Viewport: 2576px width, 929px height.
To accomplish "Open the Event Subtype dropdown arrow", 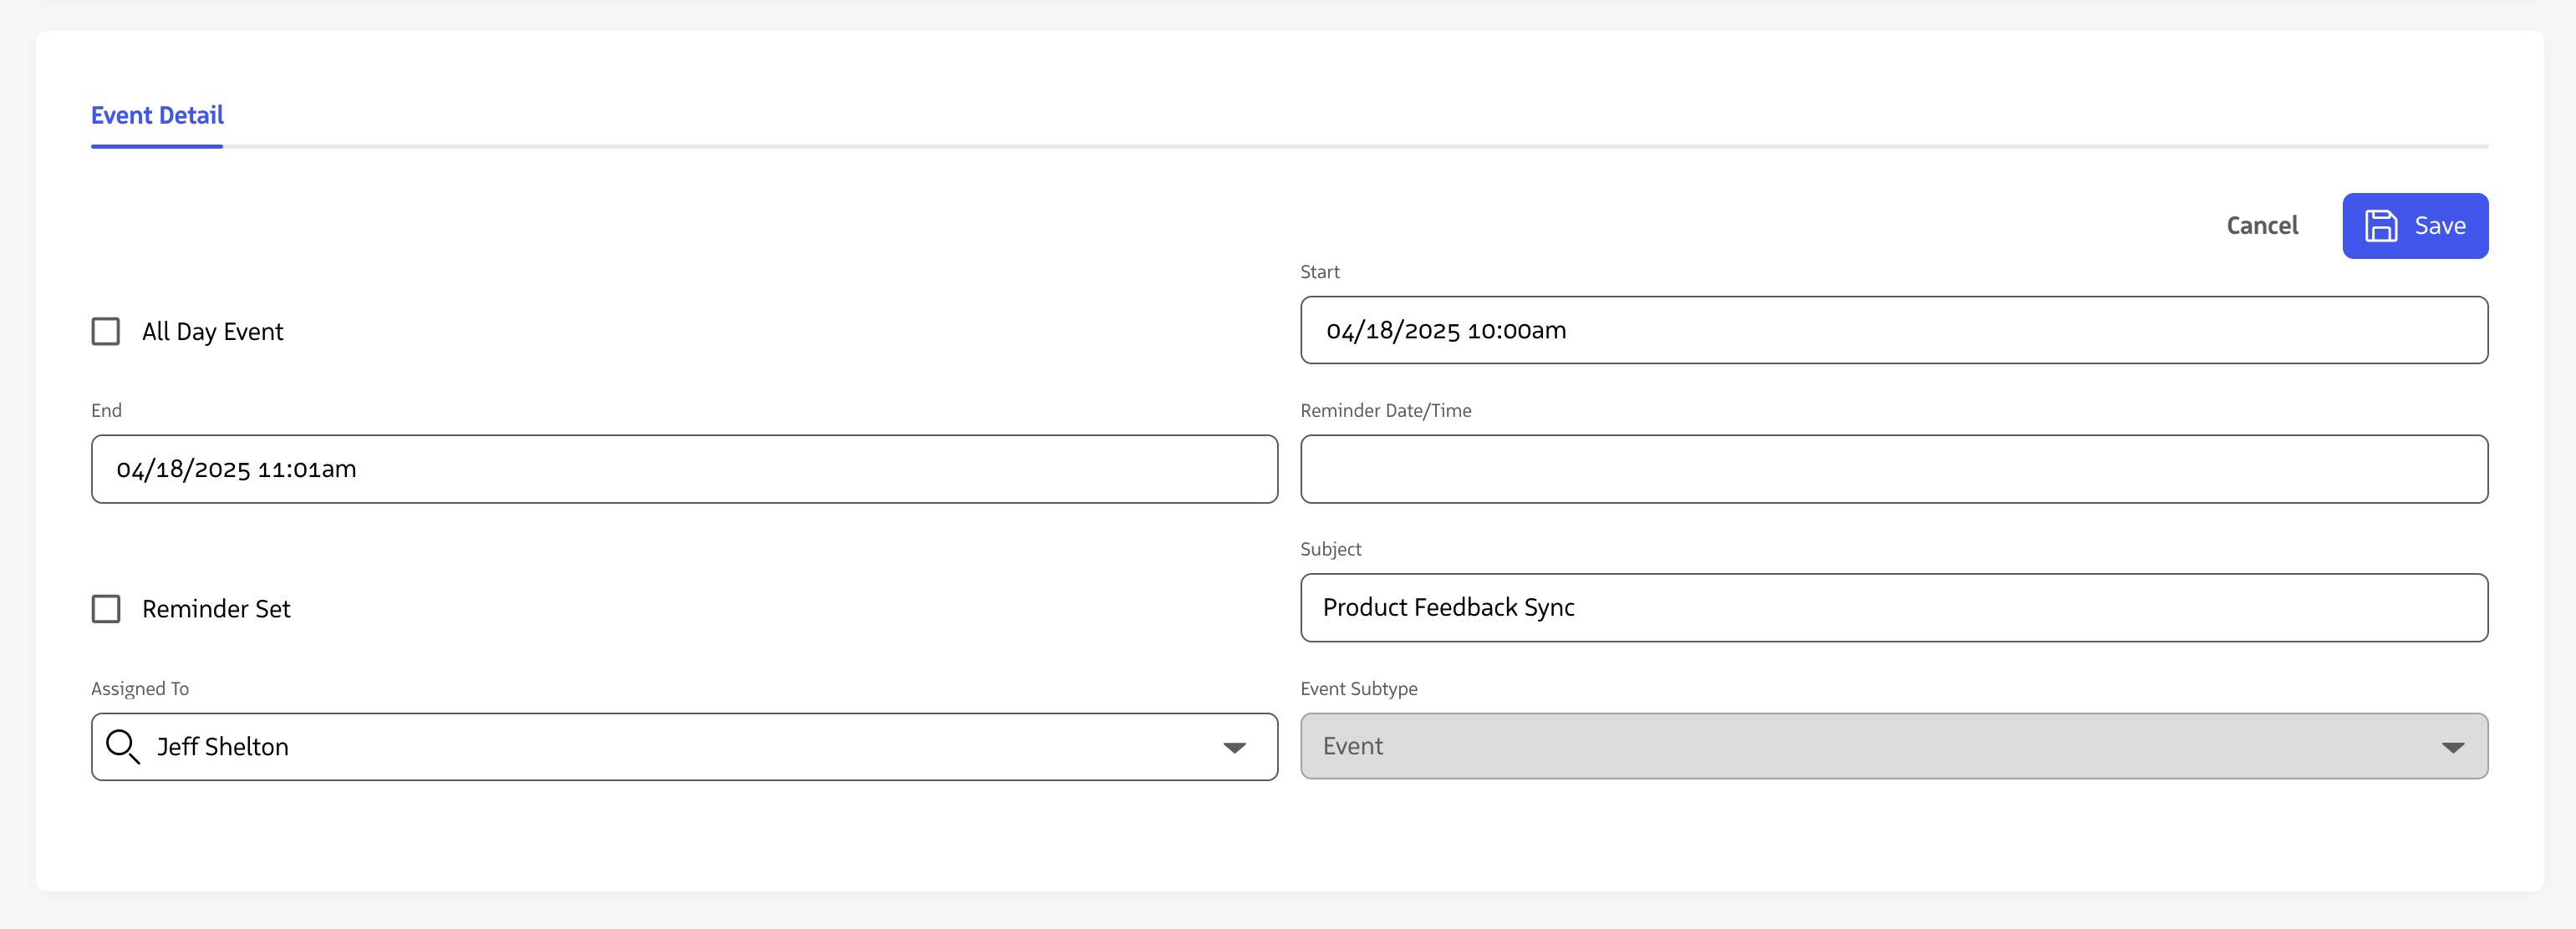I will (2452, 747).
